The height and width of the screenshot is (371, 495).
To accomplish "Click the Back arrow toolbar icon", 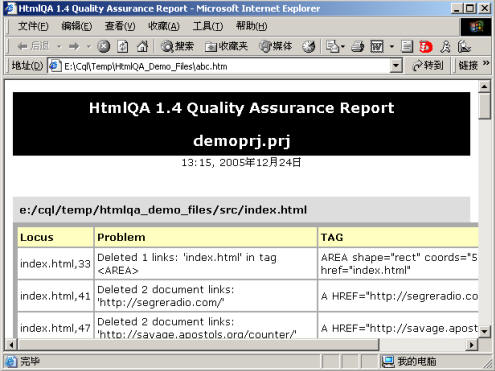I will (x=22, y=46).
